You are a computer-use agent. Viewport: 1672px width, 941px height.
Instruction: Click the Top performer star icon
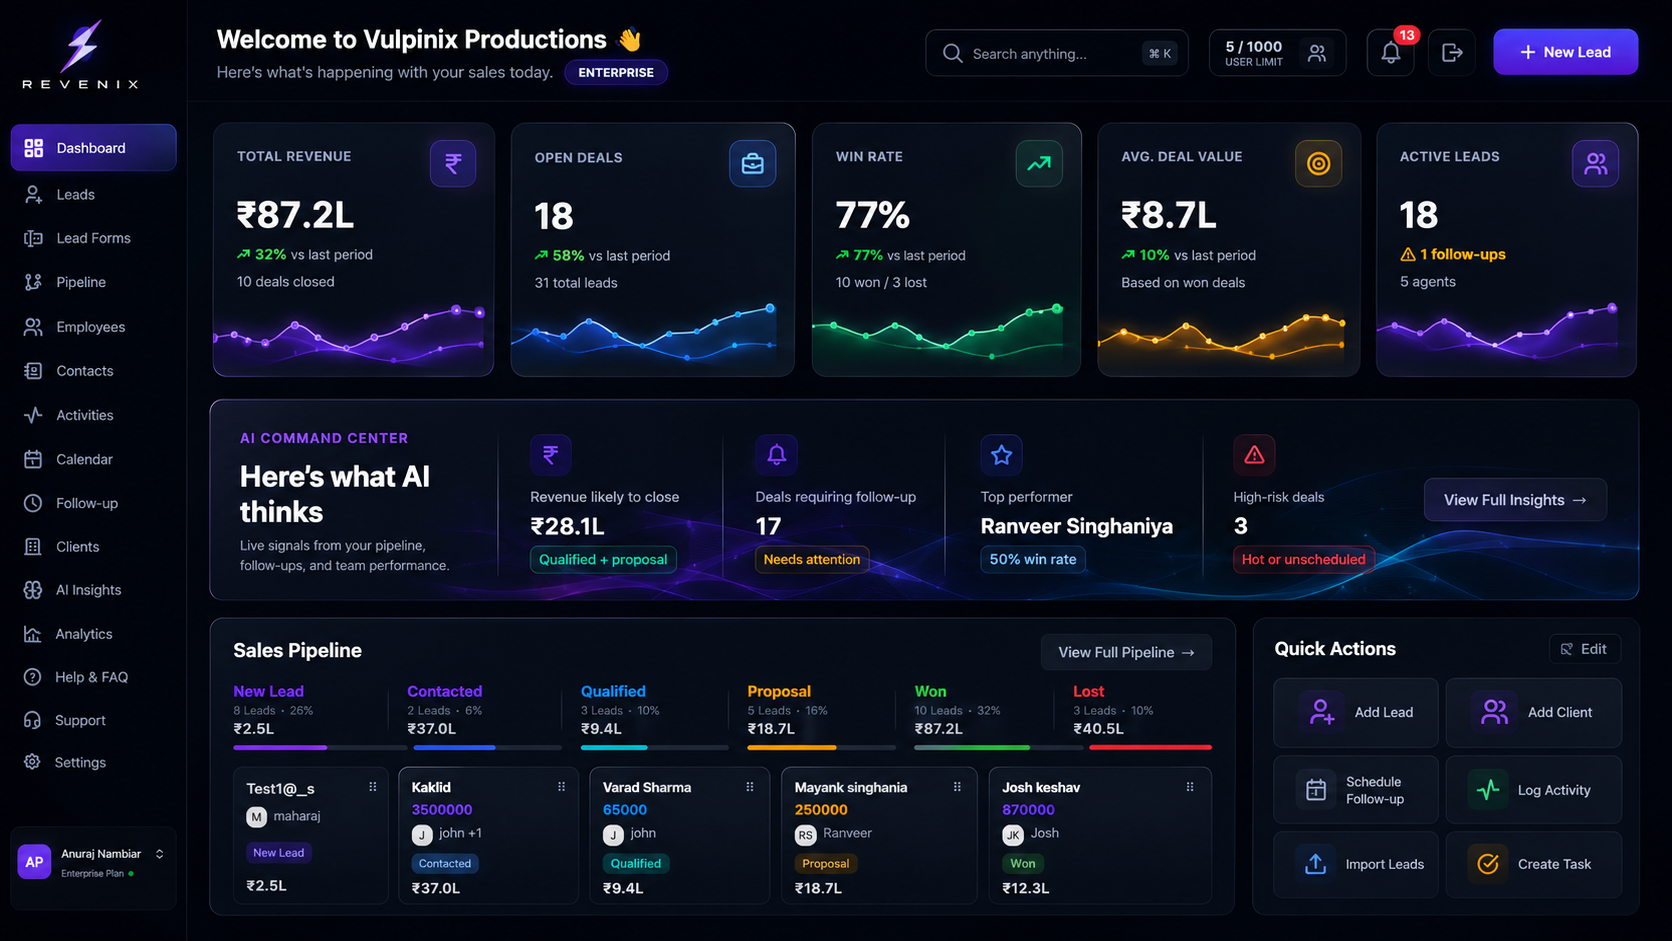[1001, 455]
